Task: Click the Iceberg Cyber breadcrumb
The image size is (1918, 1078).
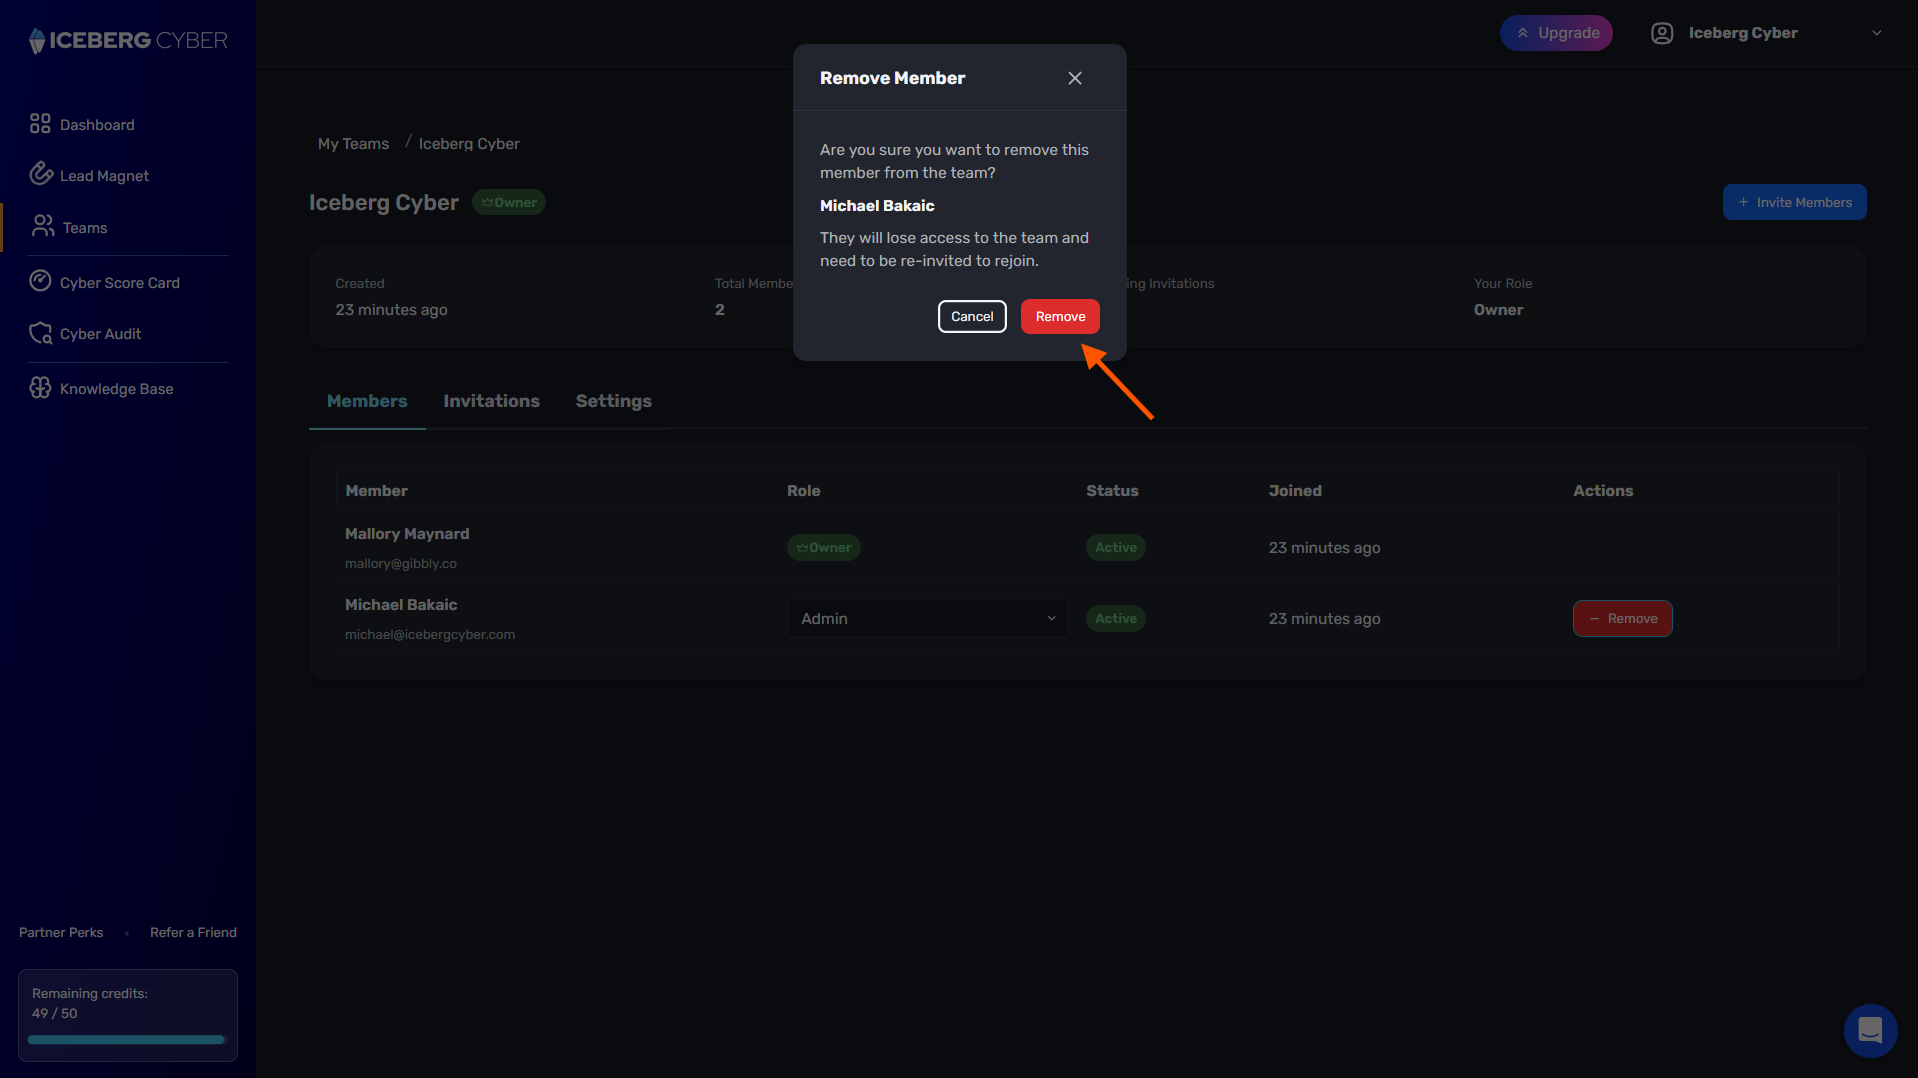Action: (469, 144)
